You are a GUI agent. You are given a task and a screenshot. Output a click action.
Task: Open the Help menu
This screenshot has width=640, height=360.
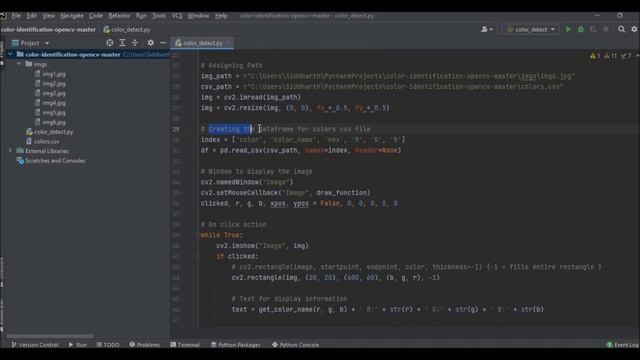[221, 16]
